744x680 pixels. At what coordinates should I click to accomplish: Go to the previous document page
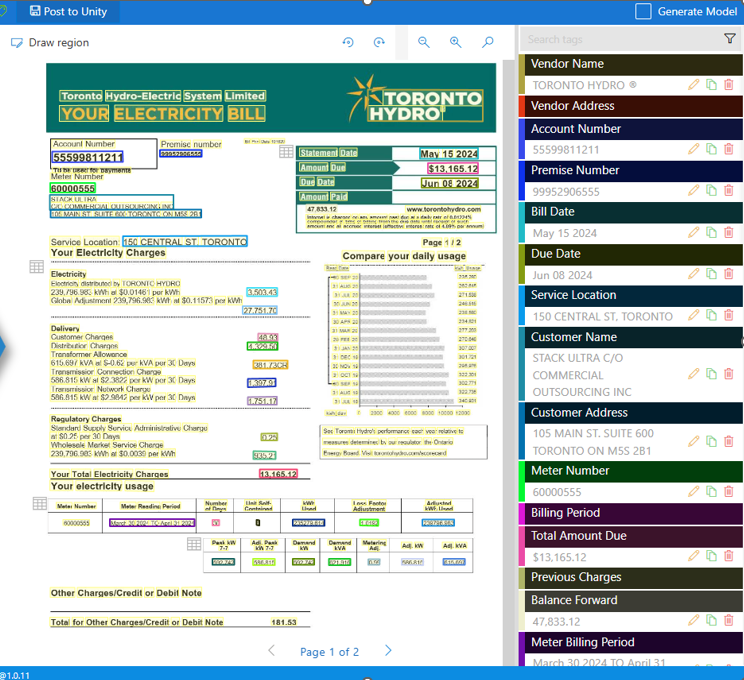(271, 651)
